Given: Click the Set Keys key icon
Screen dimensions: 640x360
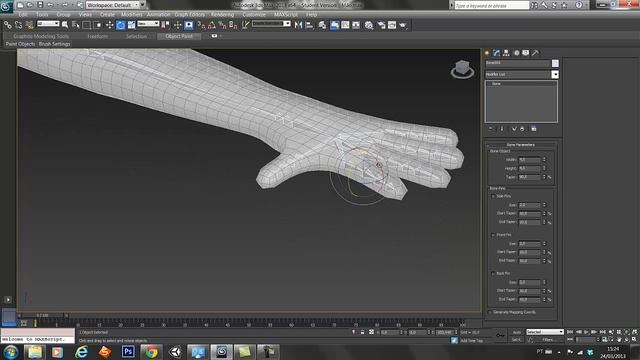Looking at the screenshot, I should click(x=500, y=336).
